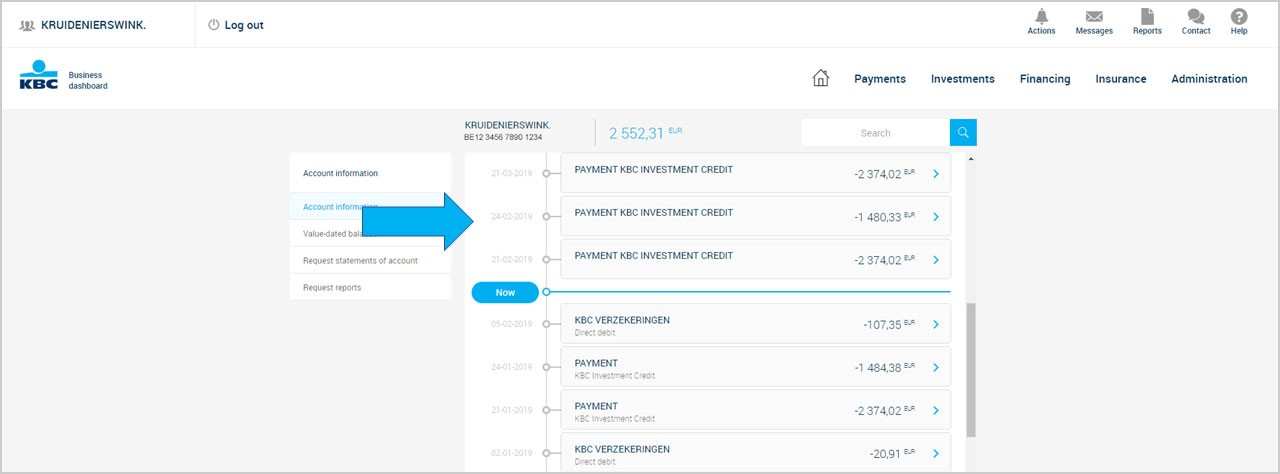The height and width of the screenshot is (474, 1280).
Task: Click the Now timeline marker
Action: pyautogui.click(x=505, y=292)
